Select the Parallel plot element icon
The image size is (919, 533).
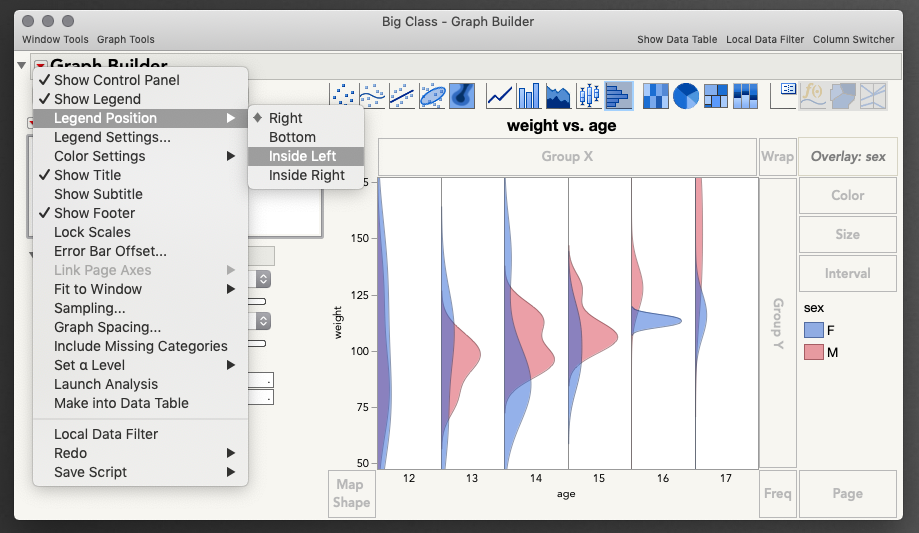(873, 96)
